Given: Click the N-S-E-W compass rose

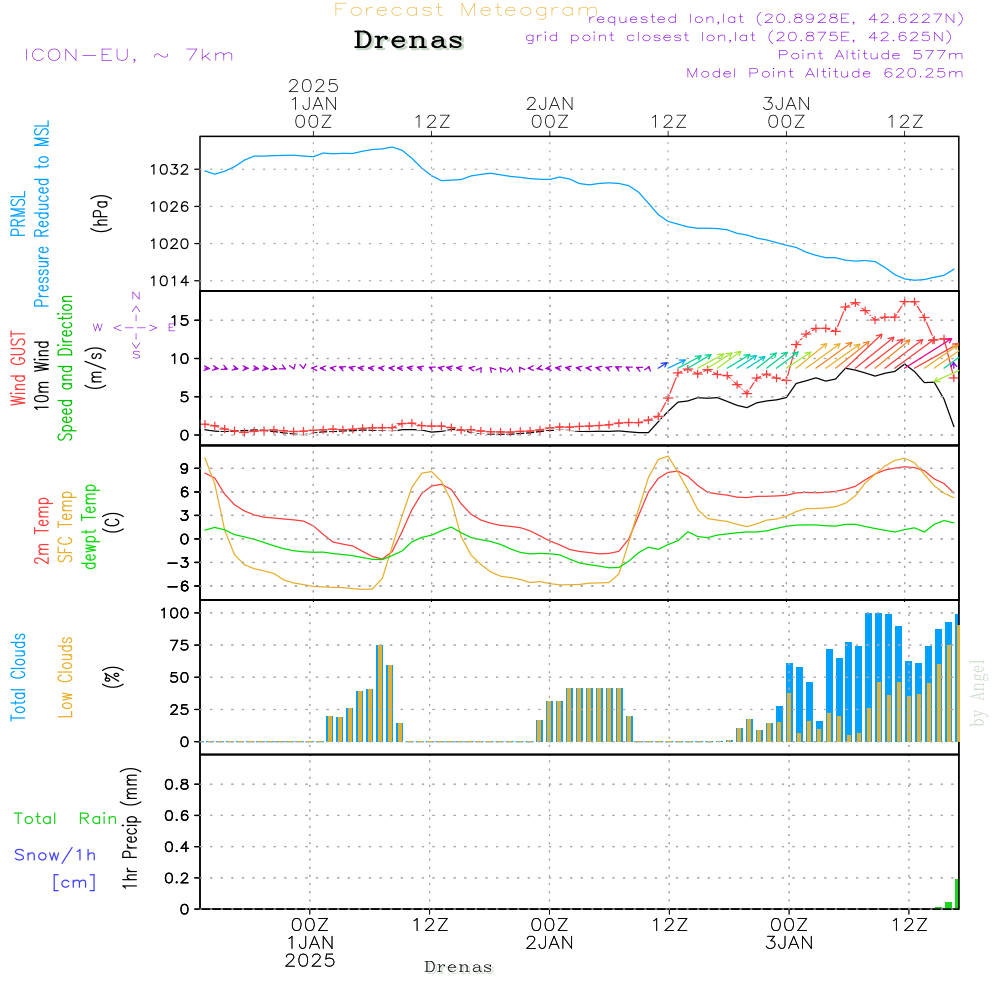Looking at the screenshot, I should click(135, 327).
